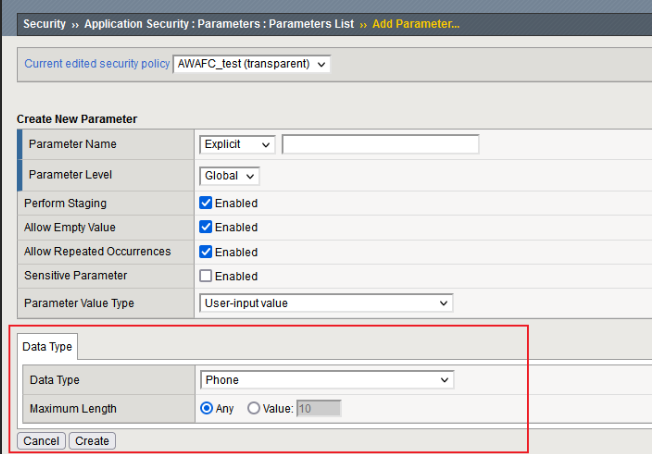Click the Maximum Length value input box
The image size is (652, 454).
pyautogui.click(x=317, y=408)
